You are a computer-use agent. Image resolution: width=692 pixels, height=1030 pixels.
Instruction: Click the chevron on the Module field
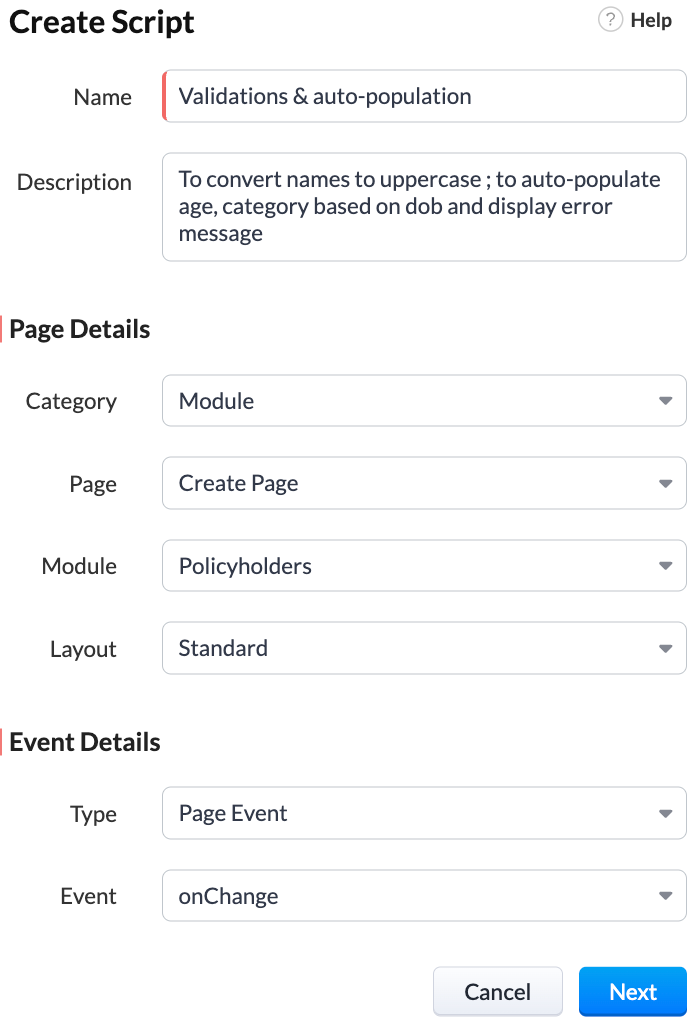click(666, 565)
